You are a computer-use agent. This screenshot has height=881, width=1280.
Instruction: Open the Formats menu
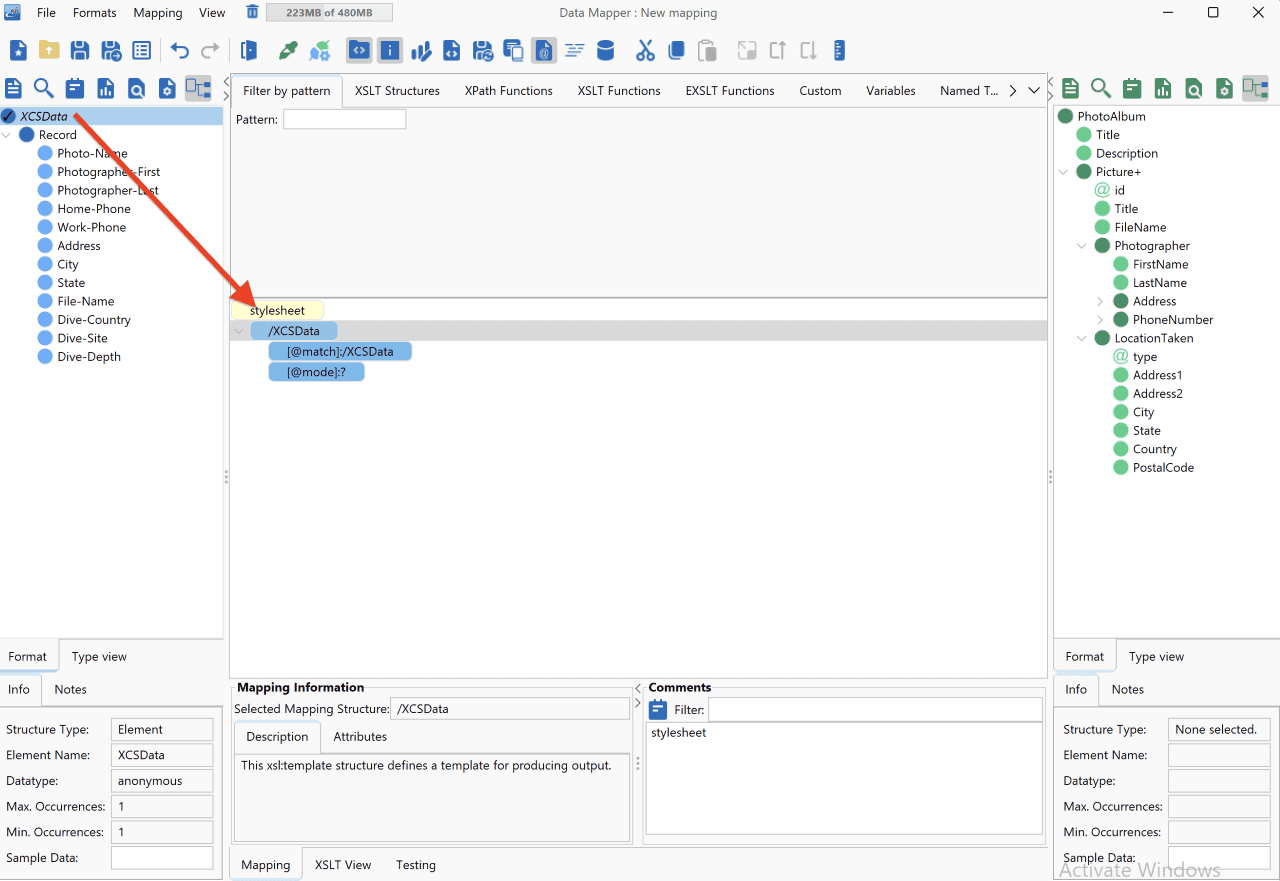coord(95,13)
